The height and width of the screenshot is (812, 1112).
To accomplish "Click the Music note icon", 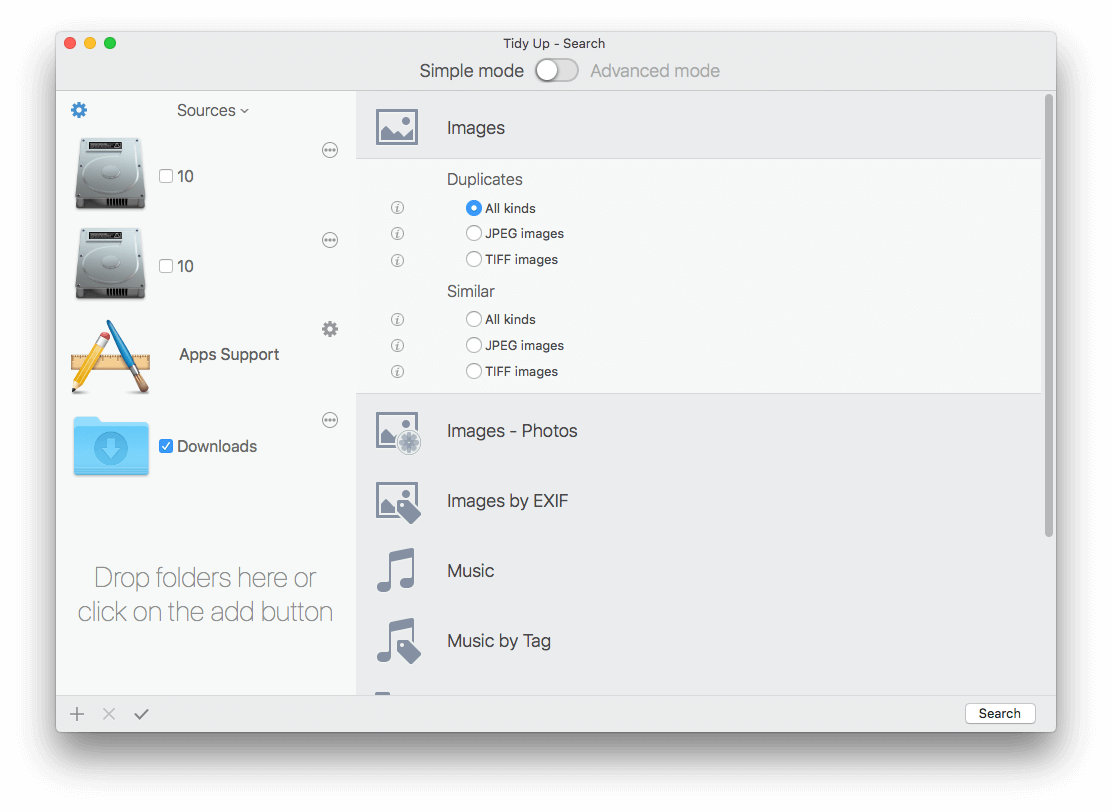I will pos(396,570).
